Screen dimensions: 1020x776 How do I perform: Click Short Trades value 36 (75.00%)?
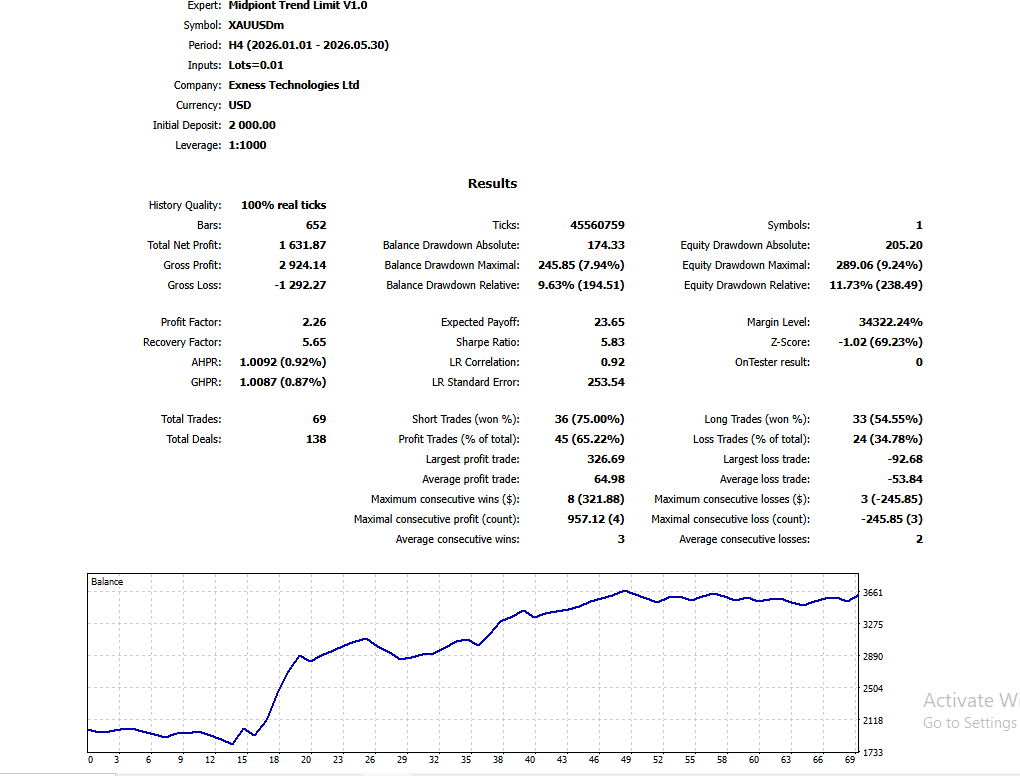coord(589,420)
